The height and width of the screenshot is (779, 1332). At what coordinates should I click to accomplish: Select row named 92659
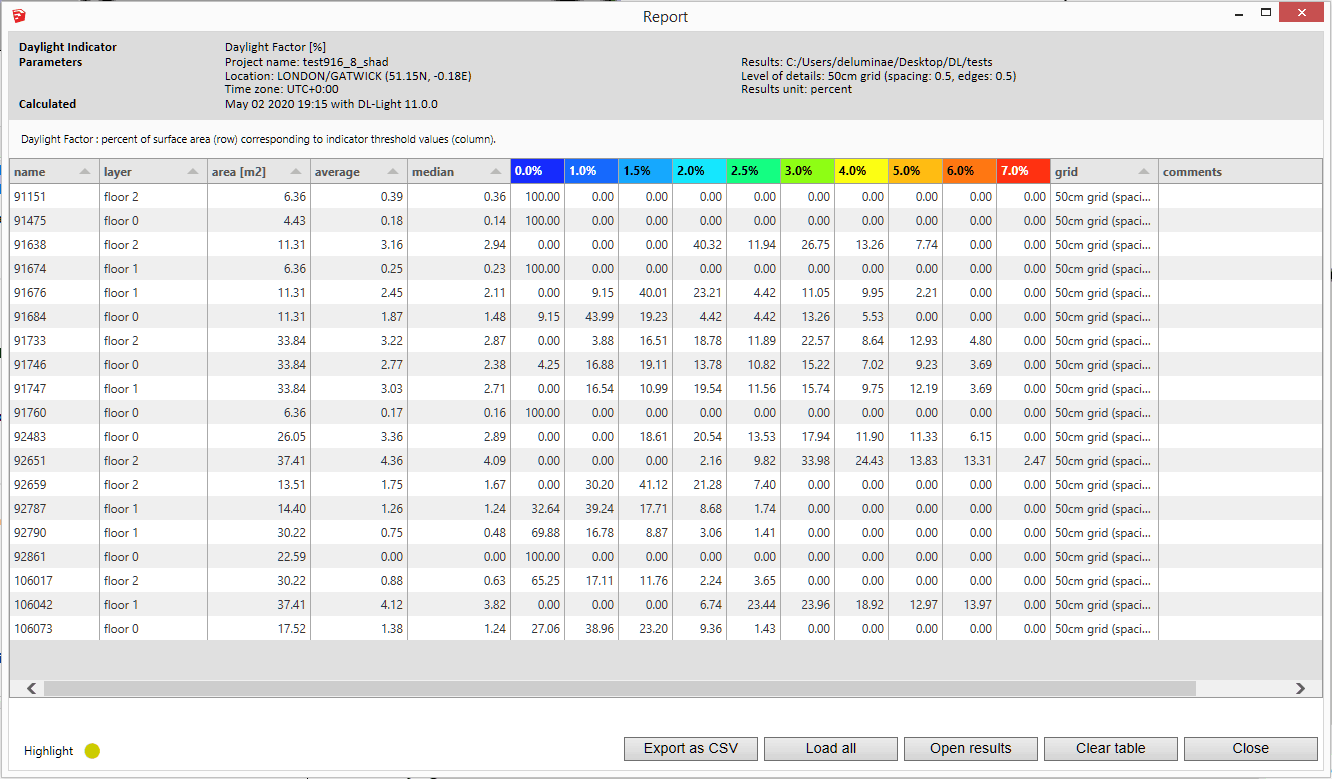(x=666, y=485)
